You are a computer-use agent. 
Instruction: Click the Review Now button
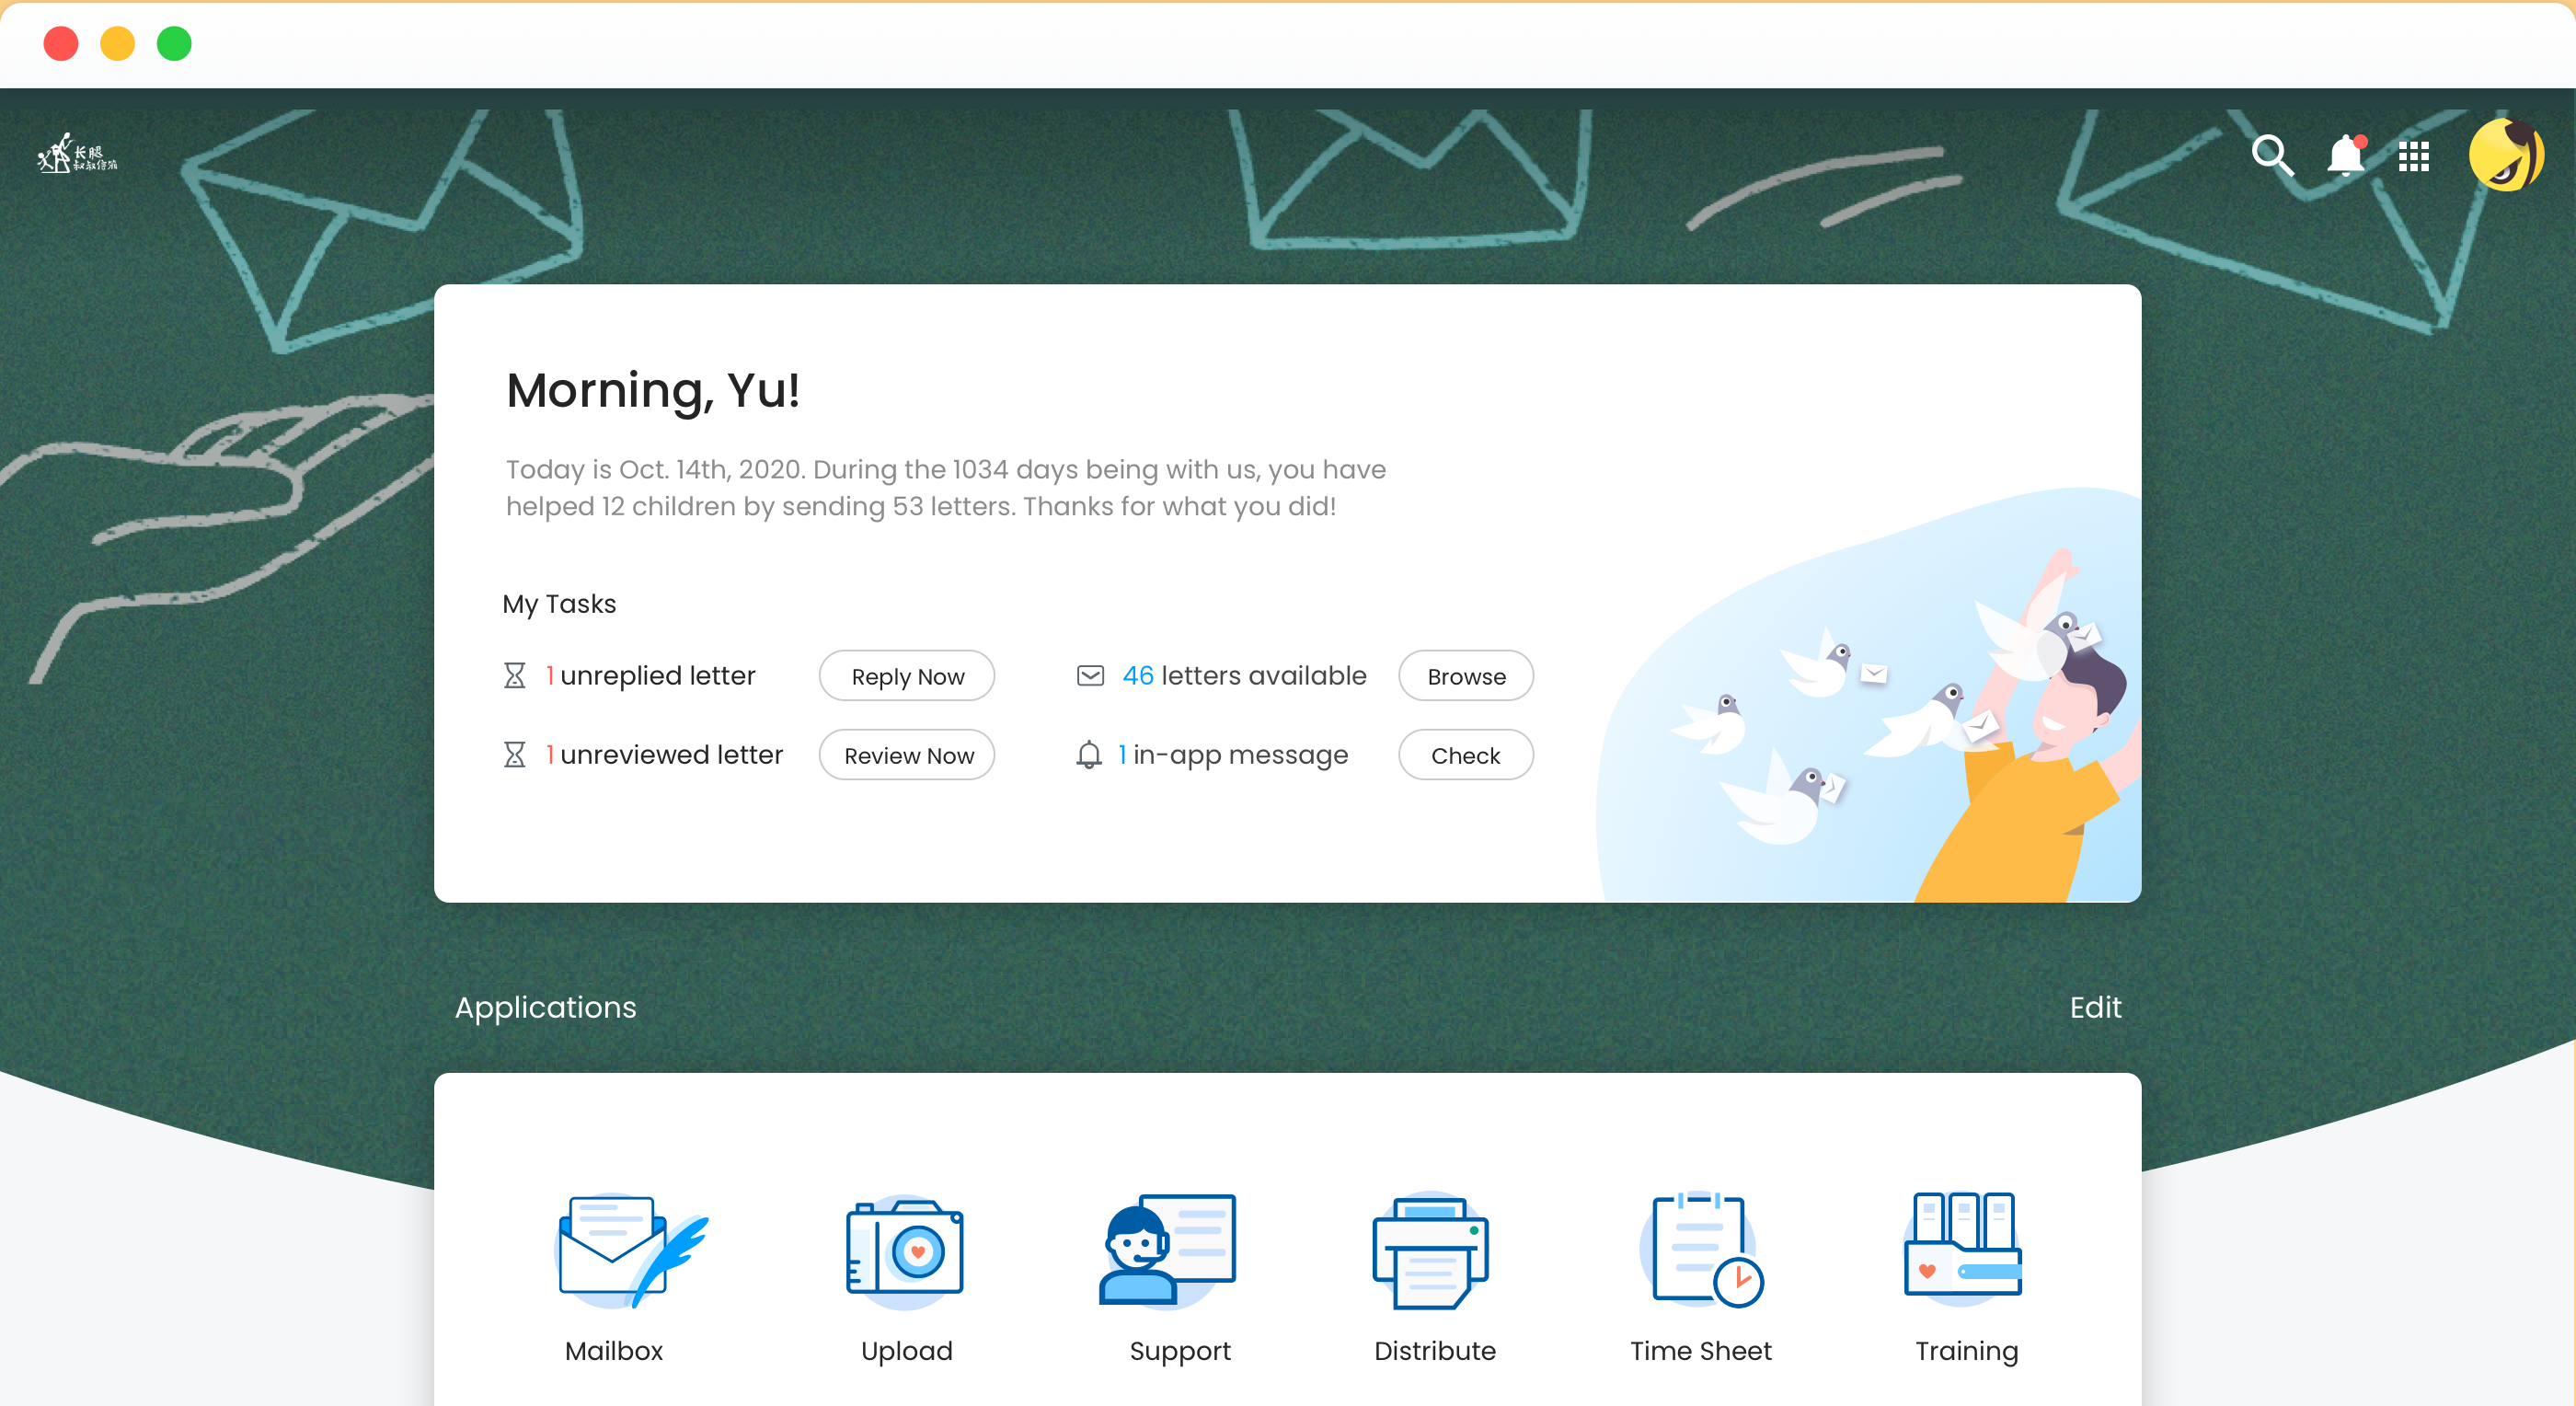pyautogui.click(x=907, y=755)
